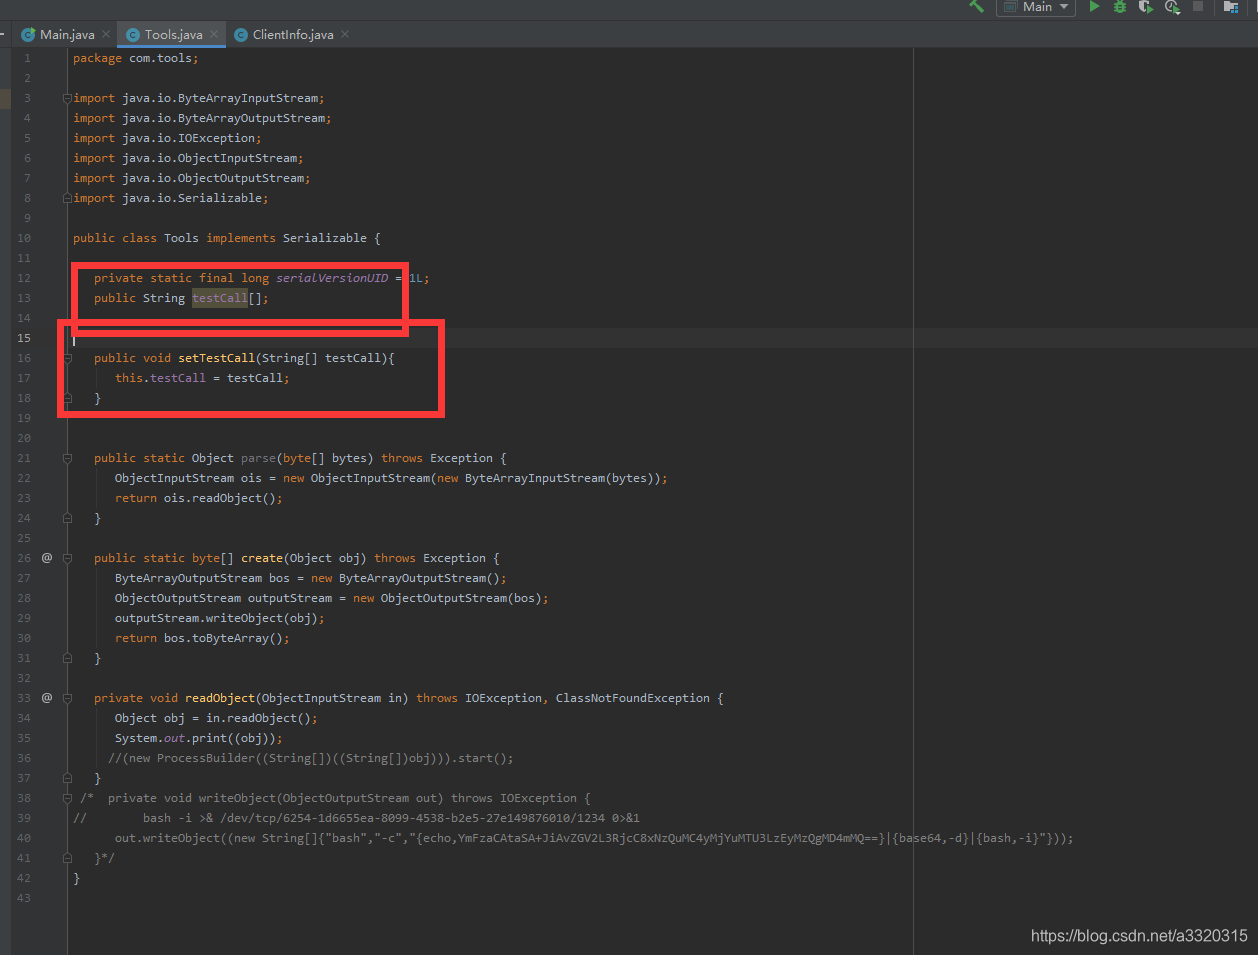Click this.testCall on line 17
1258x955 pixels.
click(160, 378)
